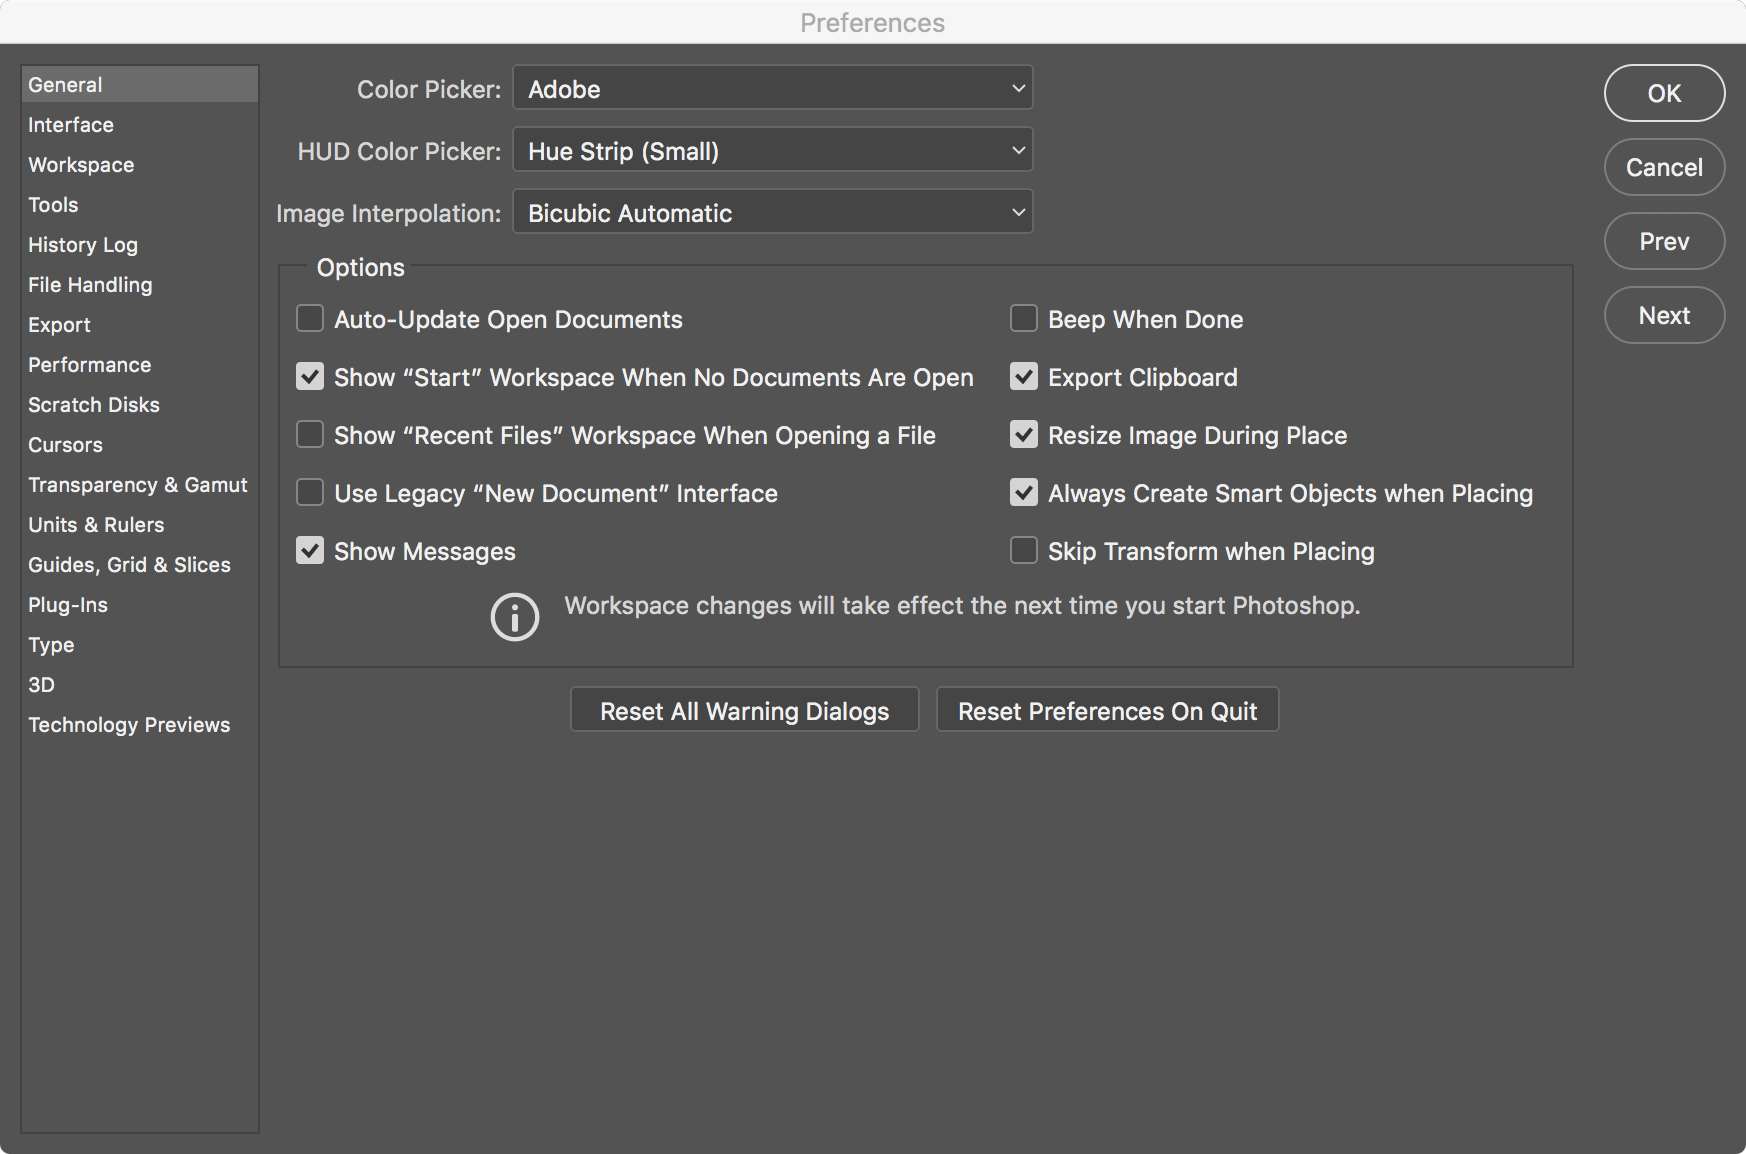Disable Resize Image During Place
1746x1154 pixels.
[1023, 435]
